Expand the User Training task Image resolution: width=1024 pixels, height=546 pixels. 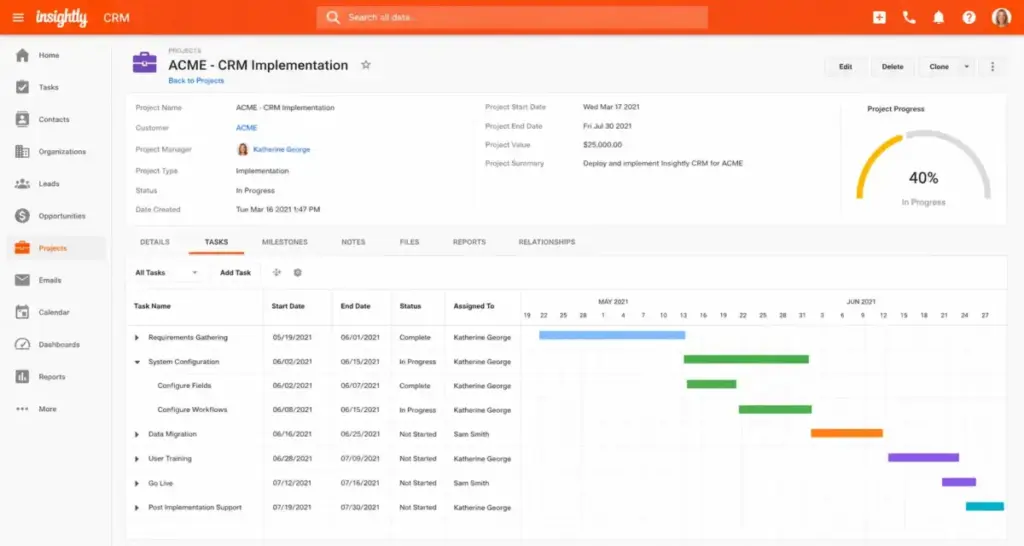coord(136,459)
